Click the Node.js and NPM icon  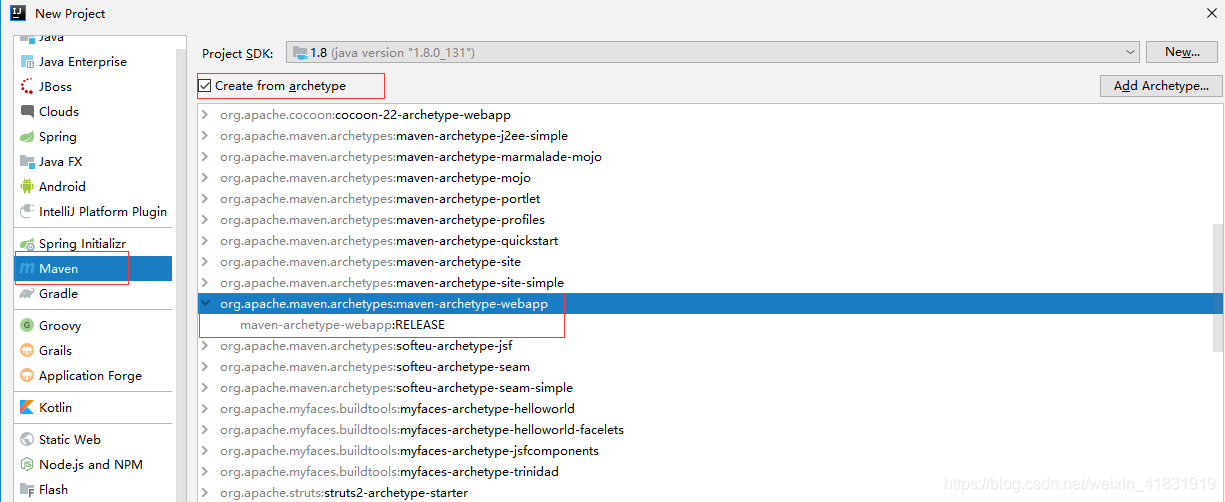[x=27, y=465]
